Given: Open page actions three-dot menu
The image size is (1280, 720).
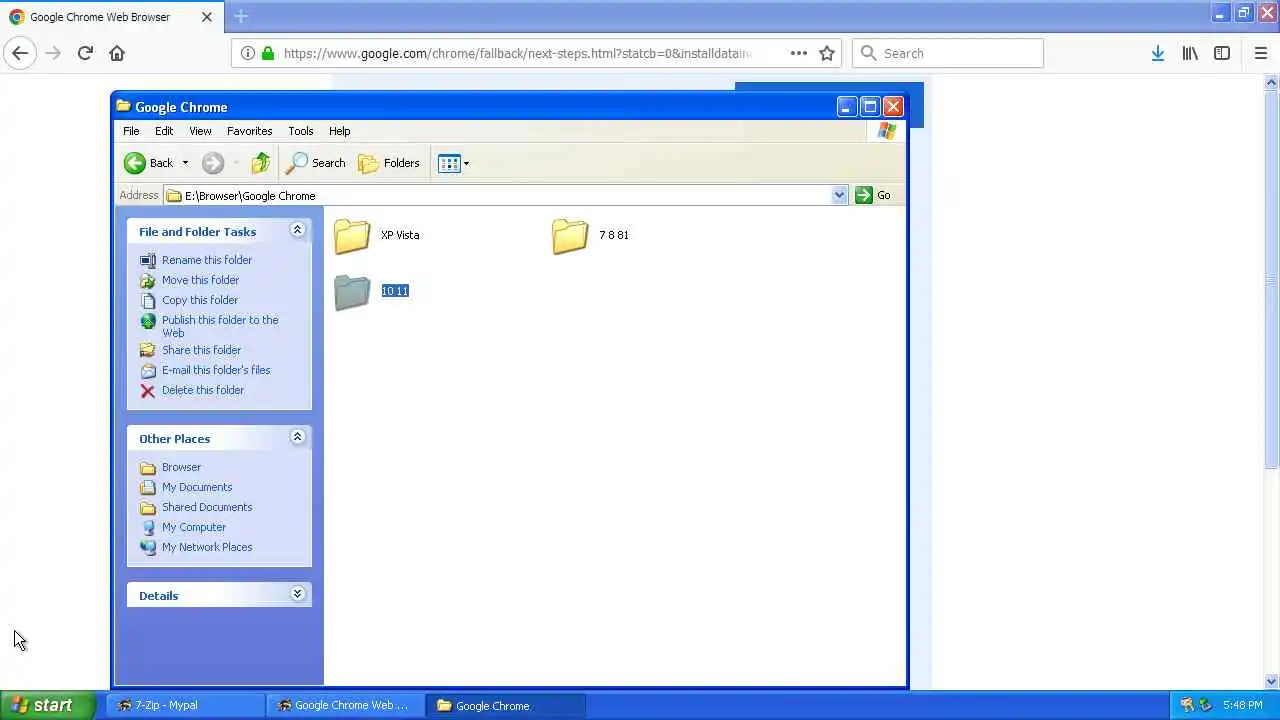Looking at the screenshot, I should (799, 53).
